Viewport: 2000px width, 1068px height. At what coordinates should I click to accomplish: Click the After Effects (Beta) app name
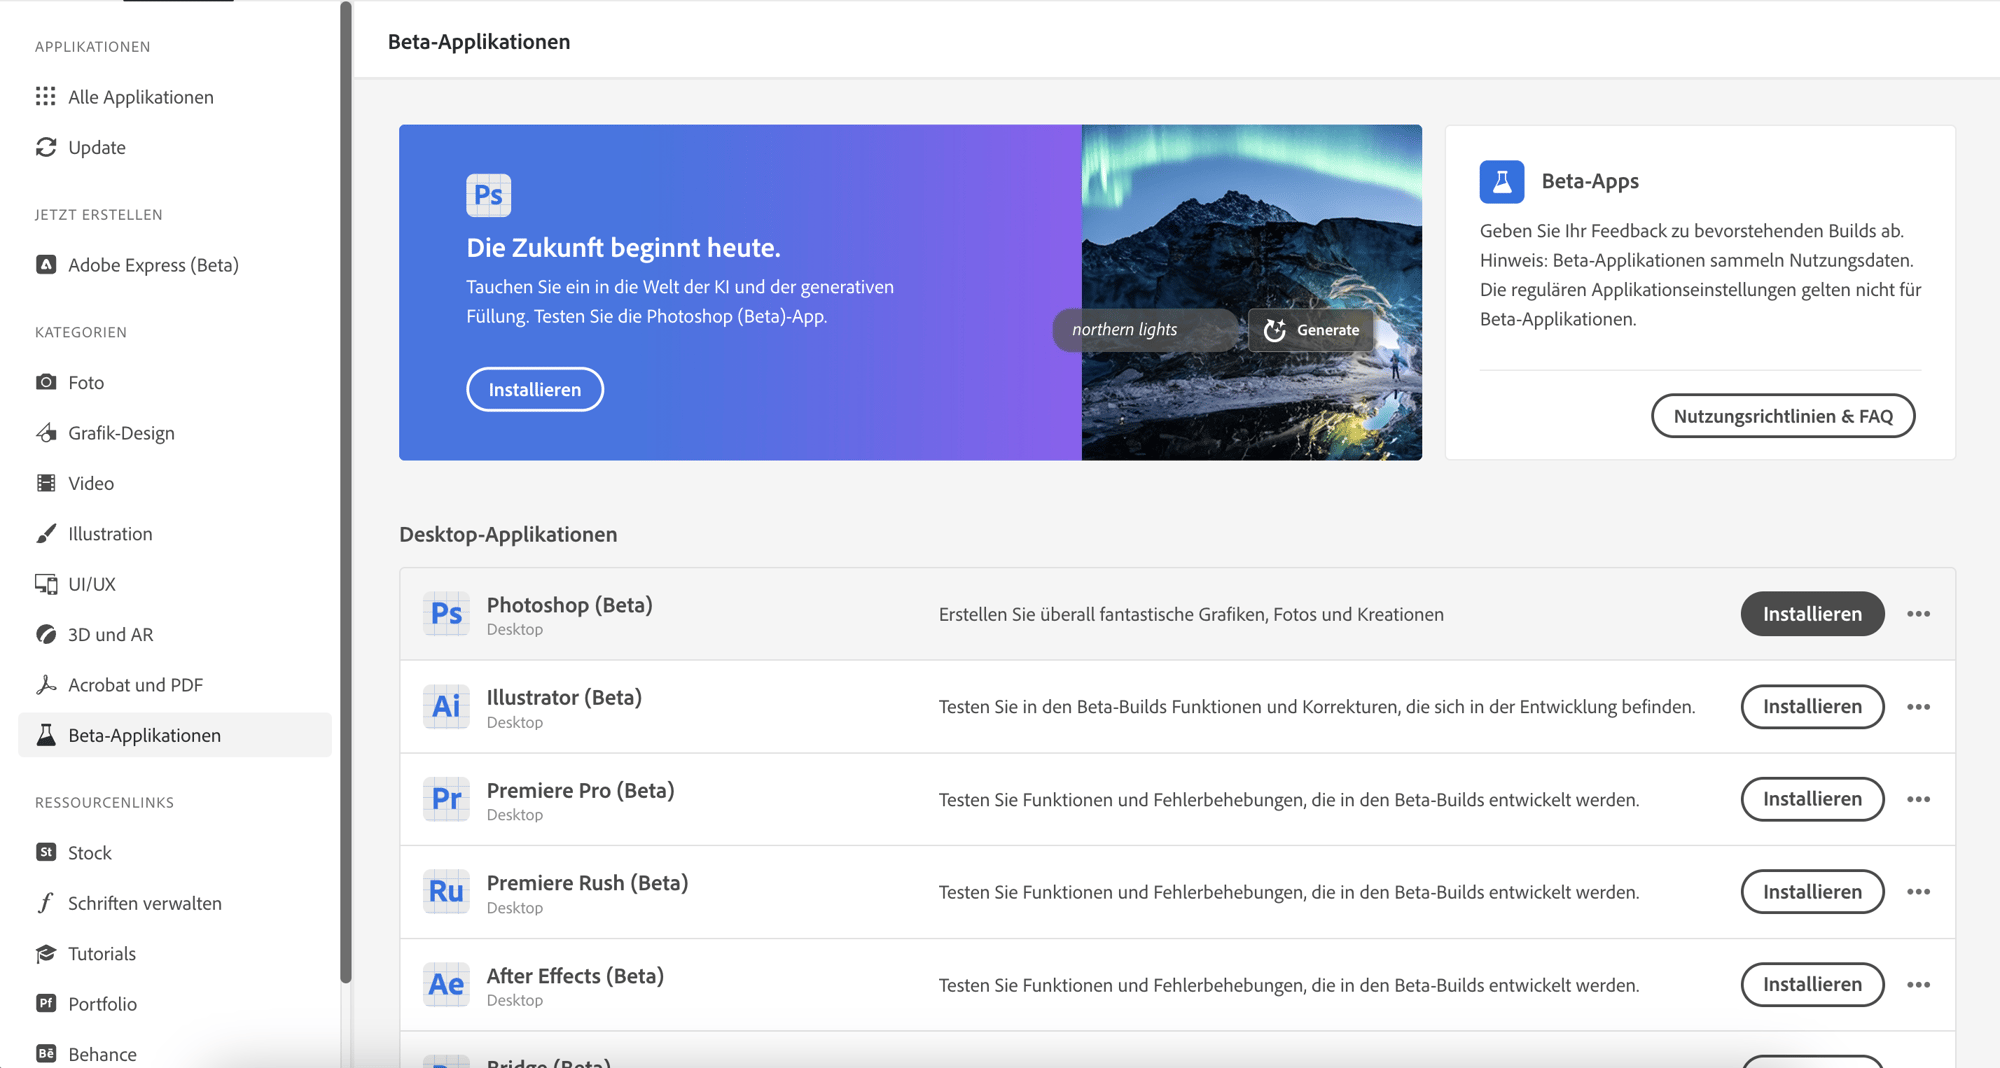tap(575, 976)
